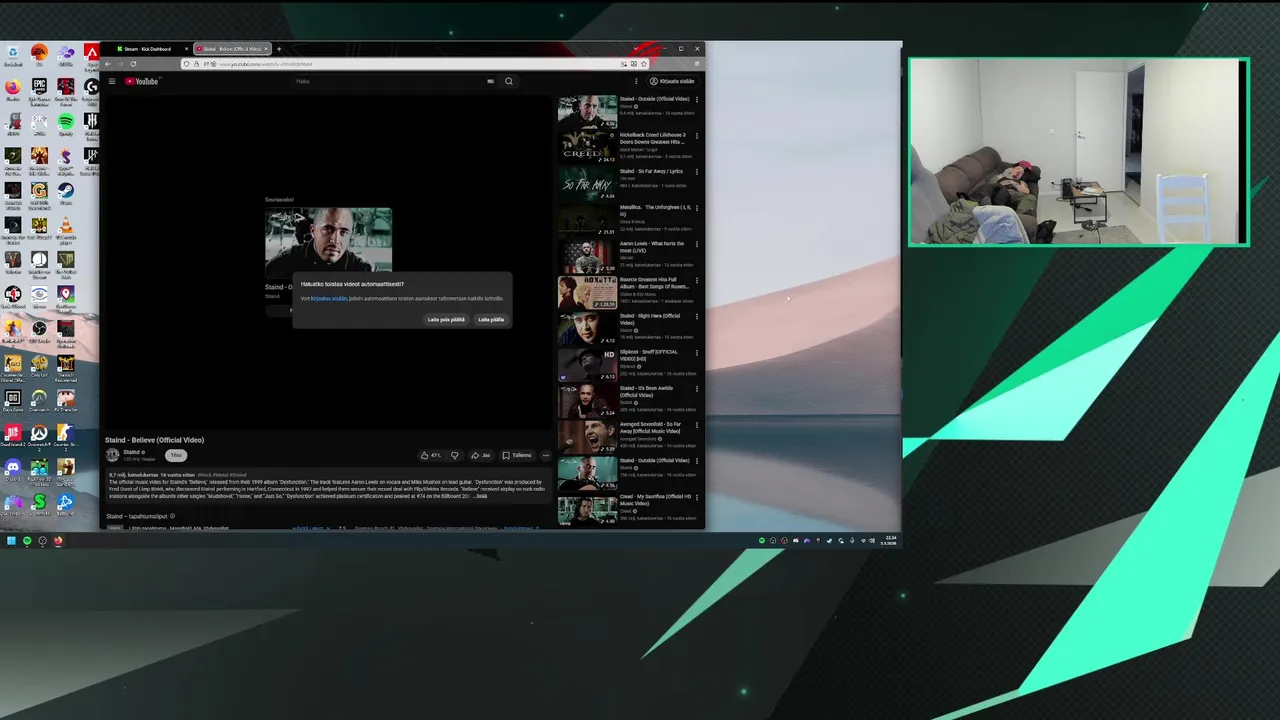
Task: Click the taskbar clock in system tray
Action: pos(891,540)
